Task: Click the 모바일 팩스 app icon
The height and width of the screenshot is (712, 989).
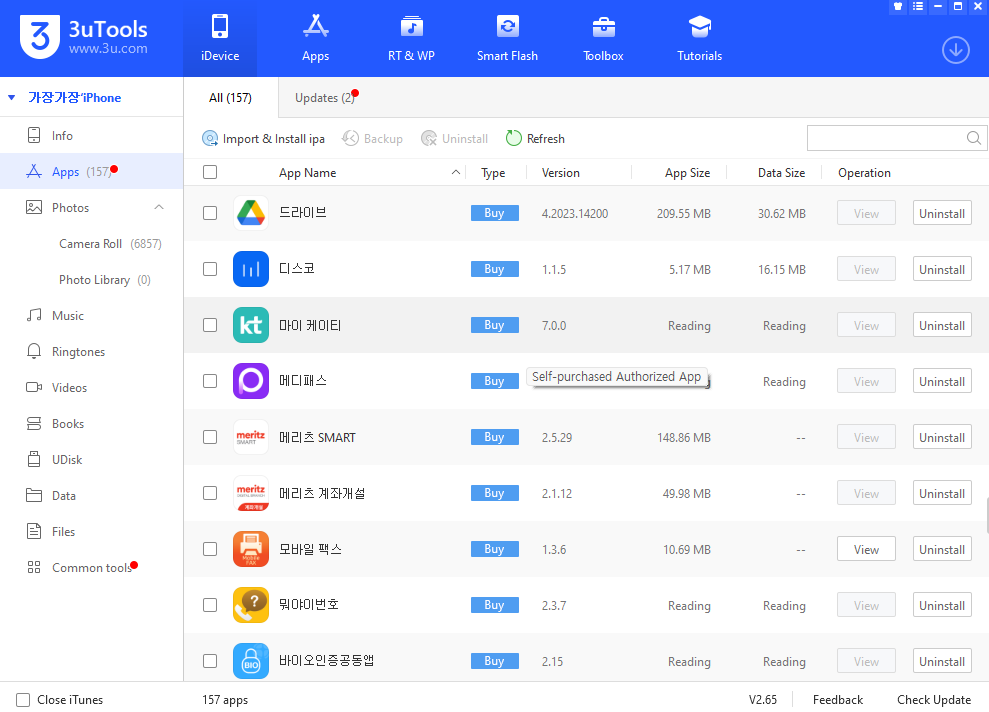Action: (x=250, y=549)
